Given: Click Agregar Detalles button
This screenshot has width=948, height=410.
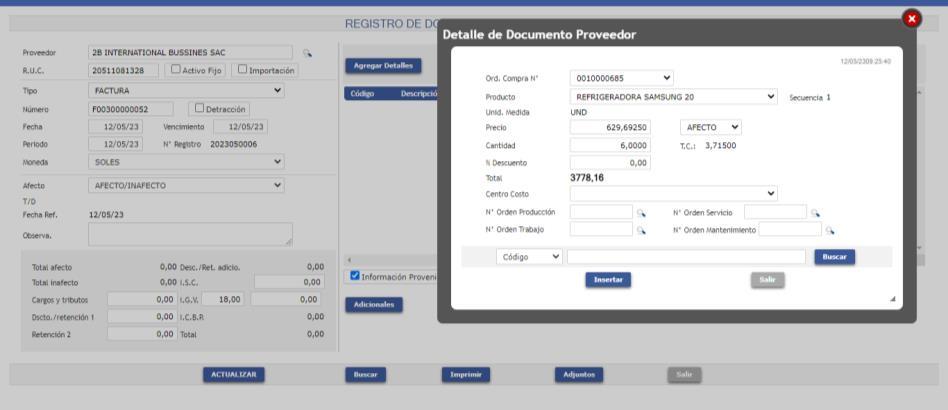Looking at the screenshot, I should 383,66.
